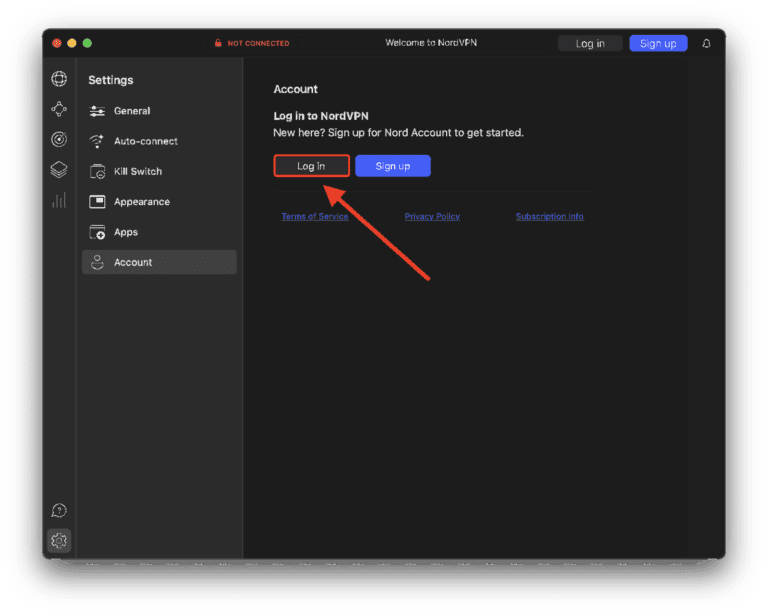Viewport: 768px width, 615px height.
Task: View the Subscription Info link
Action: pos(549,217)
